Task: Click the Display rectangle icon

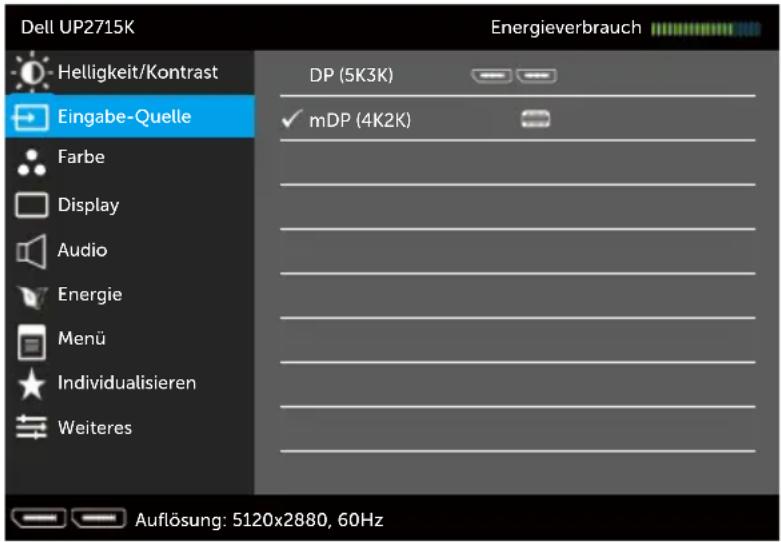Action: [x=31, y=205]
